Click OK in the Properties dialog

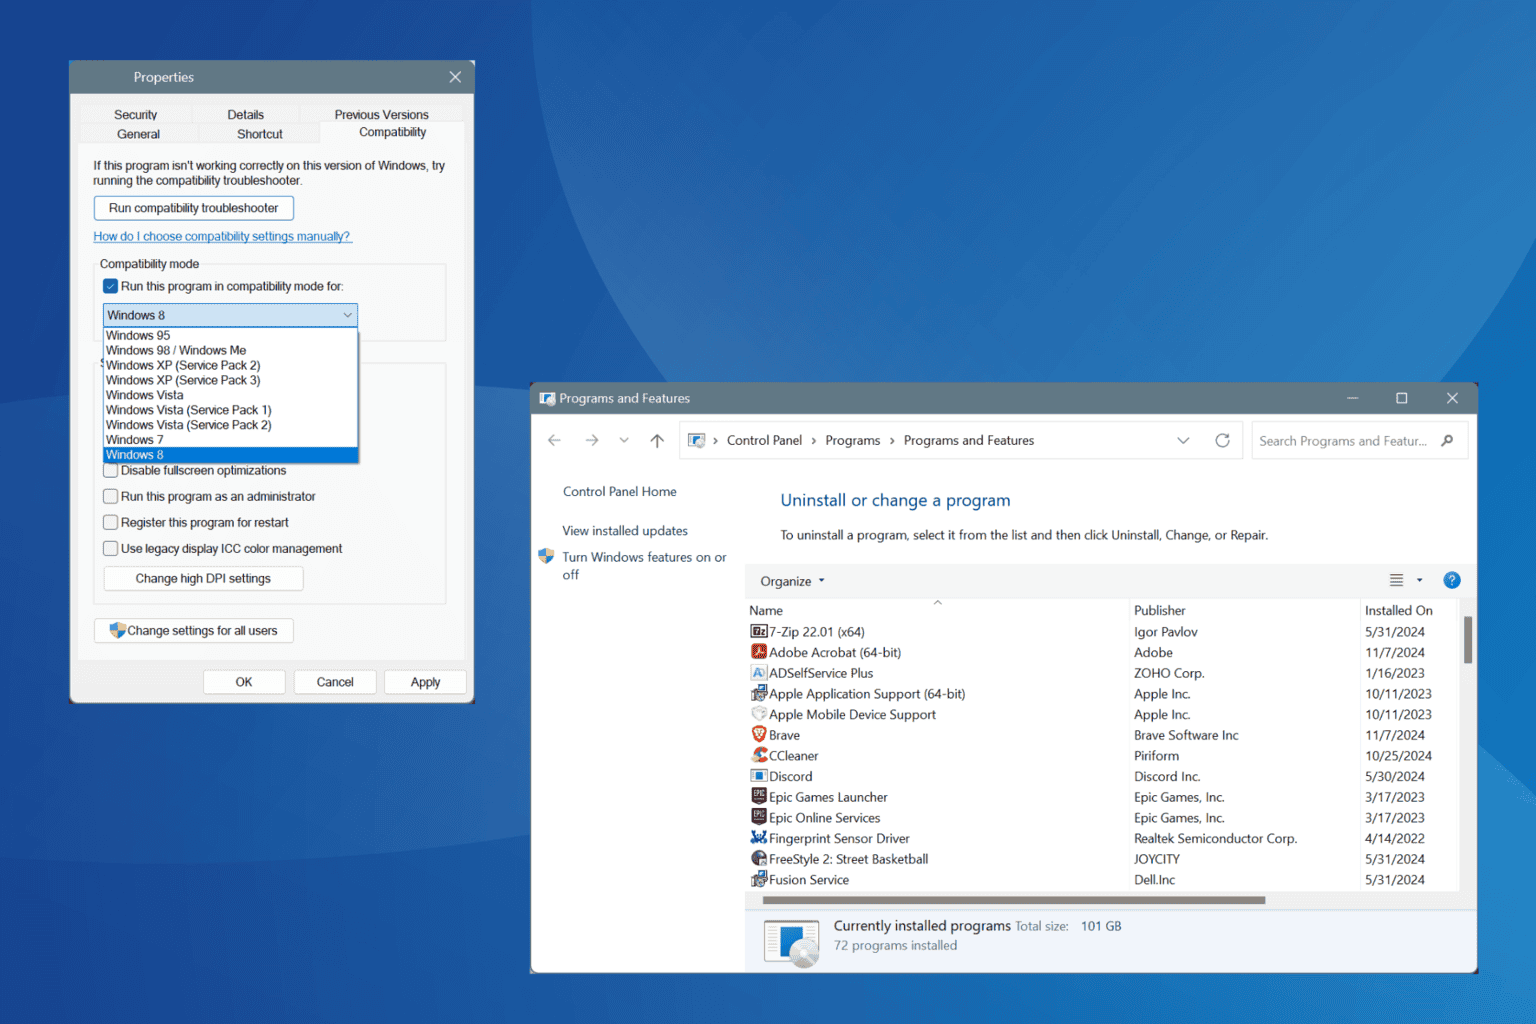244,682
